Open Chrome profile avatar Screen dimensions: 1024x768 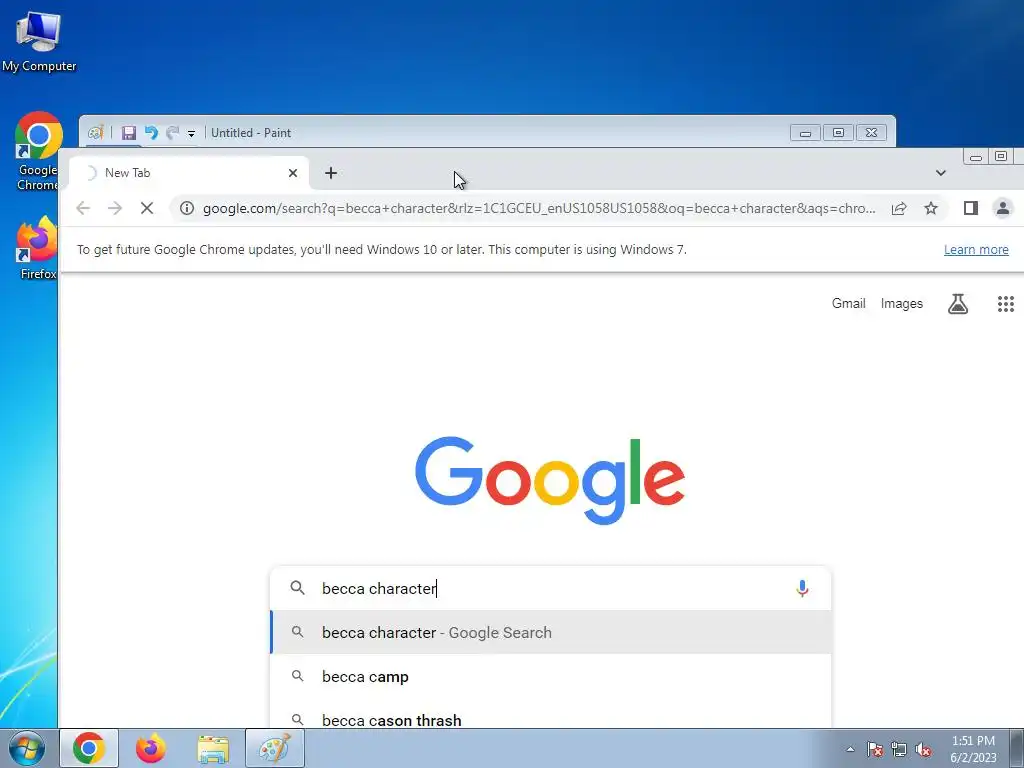point(1002,208)
